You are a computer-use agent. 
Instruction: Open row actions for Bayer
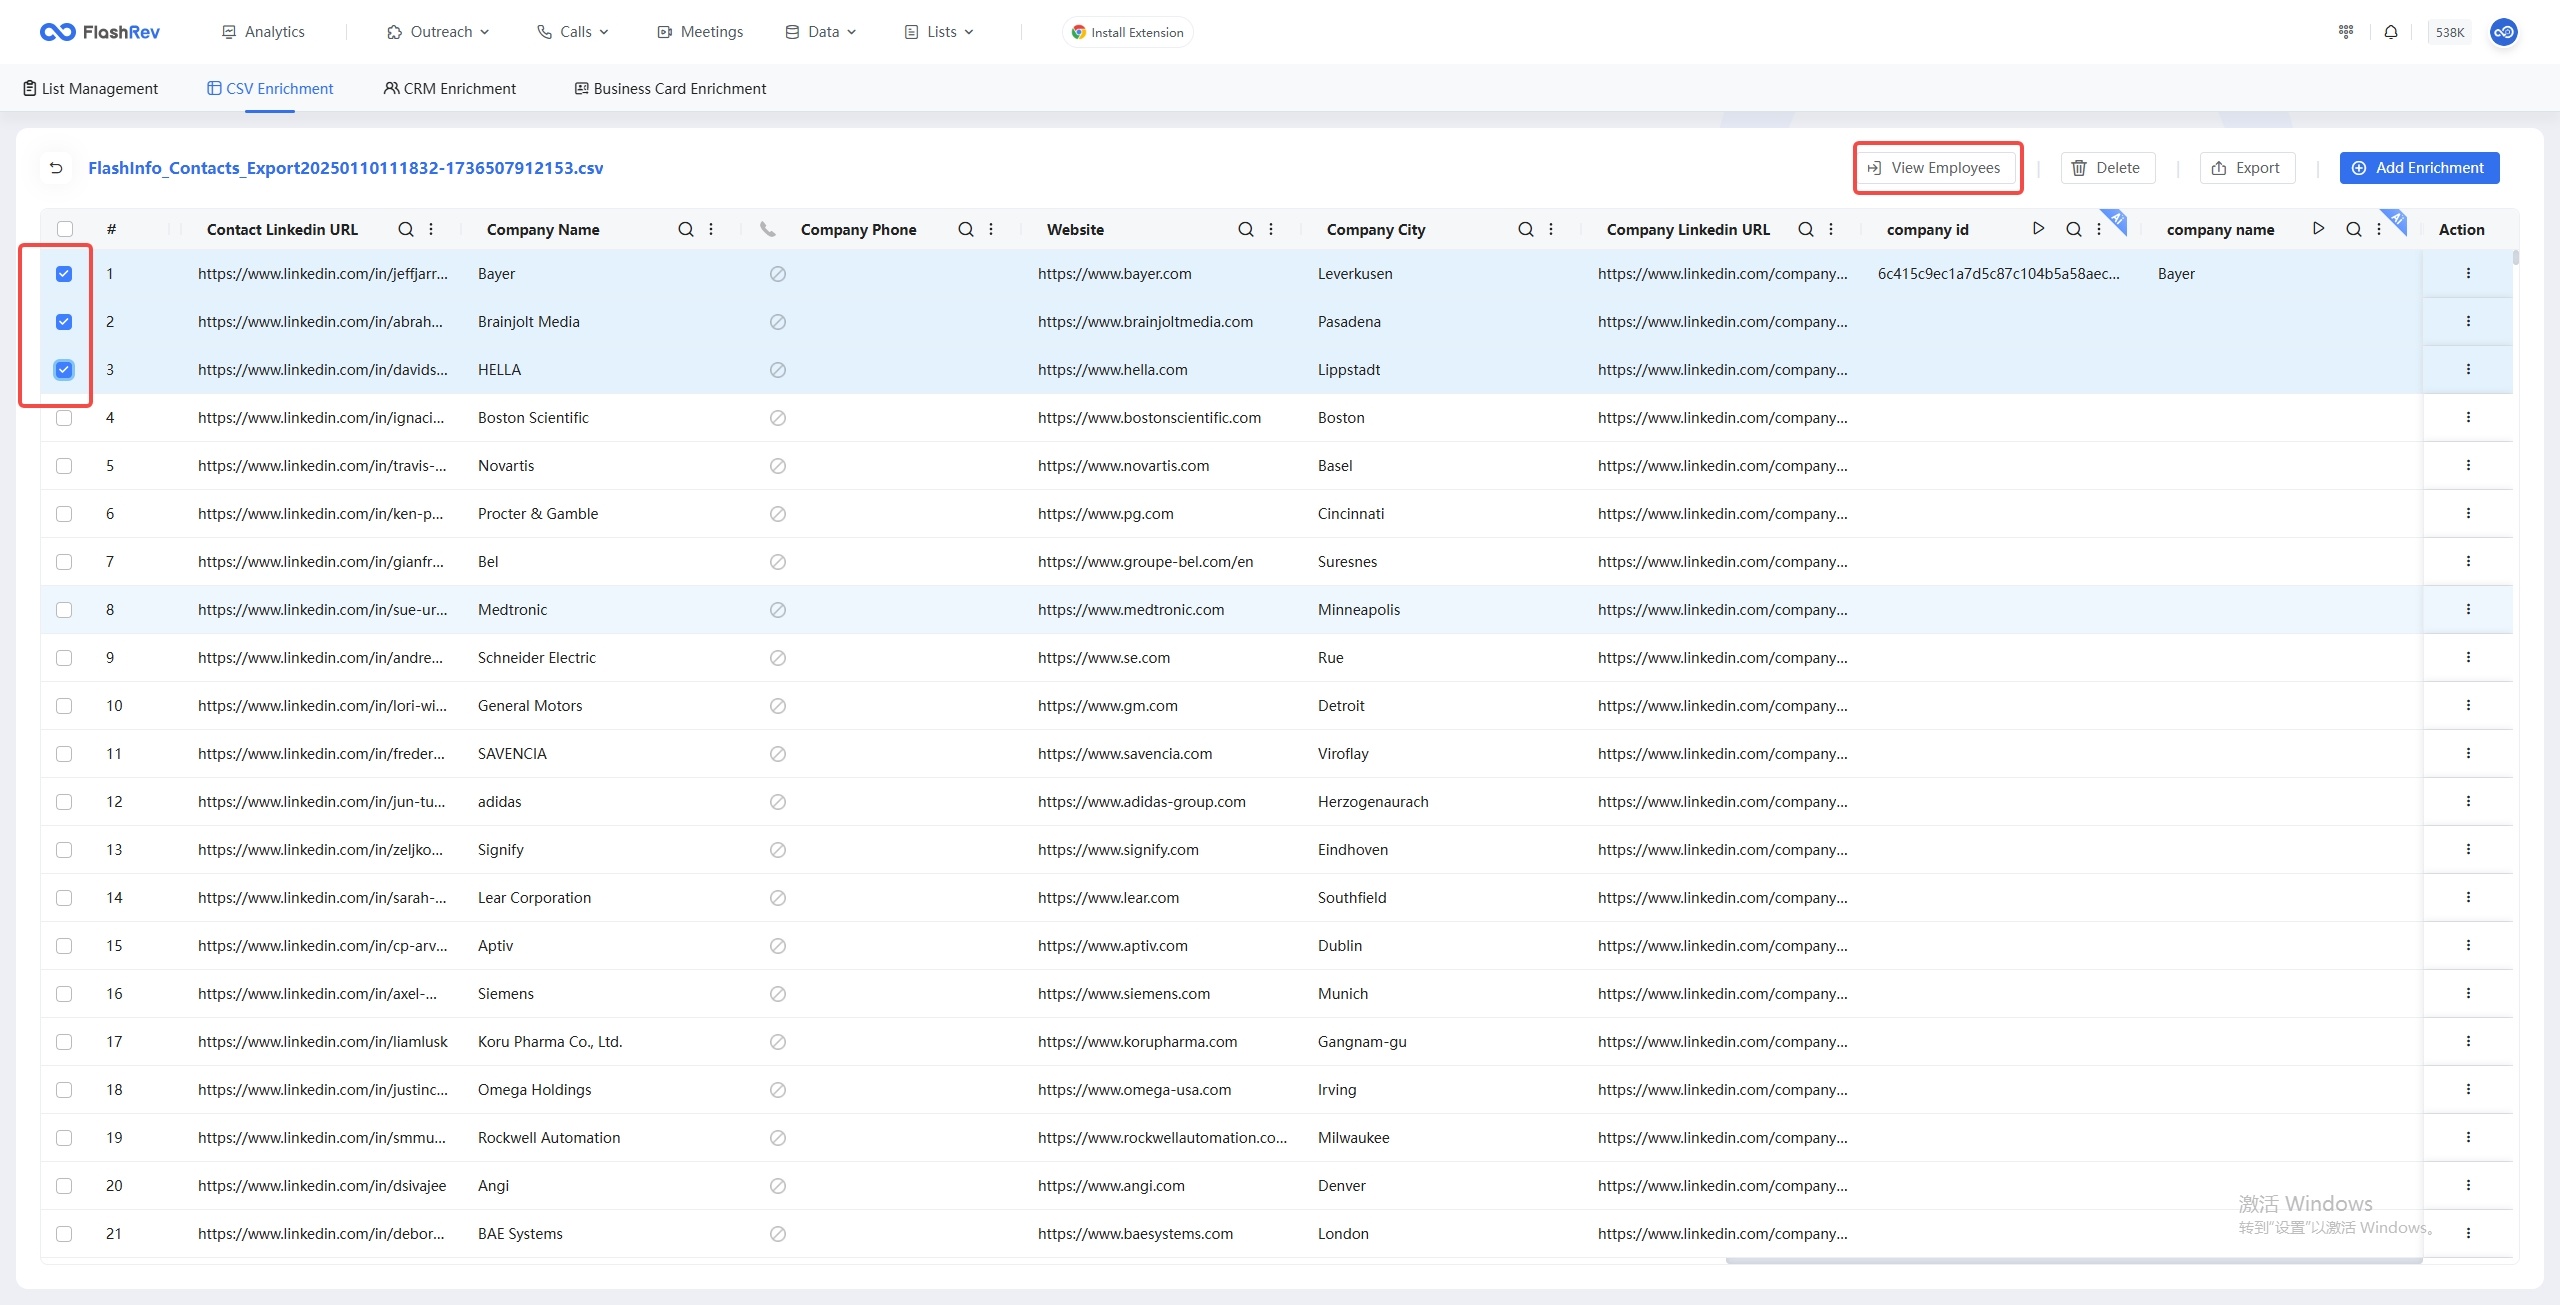coord(2468,273)
